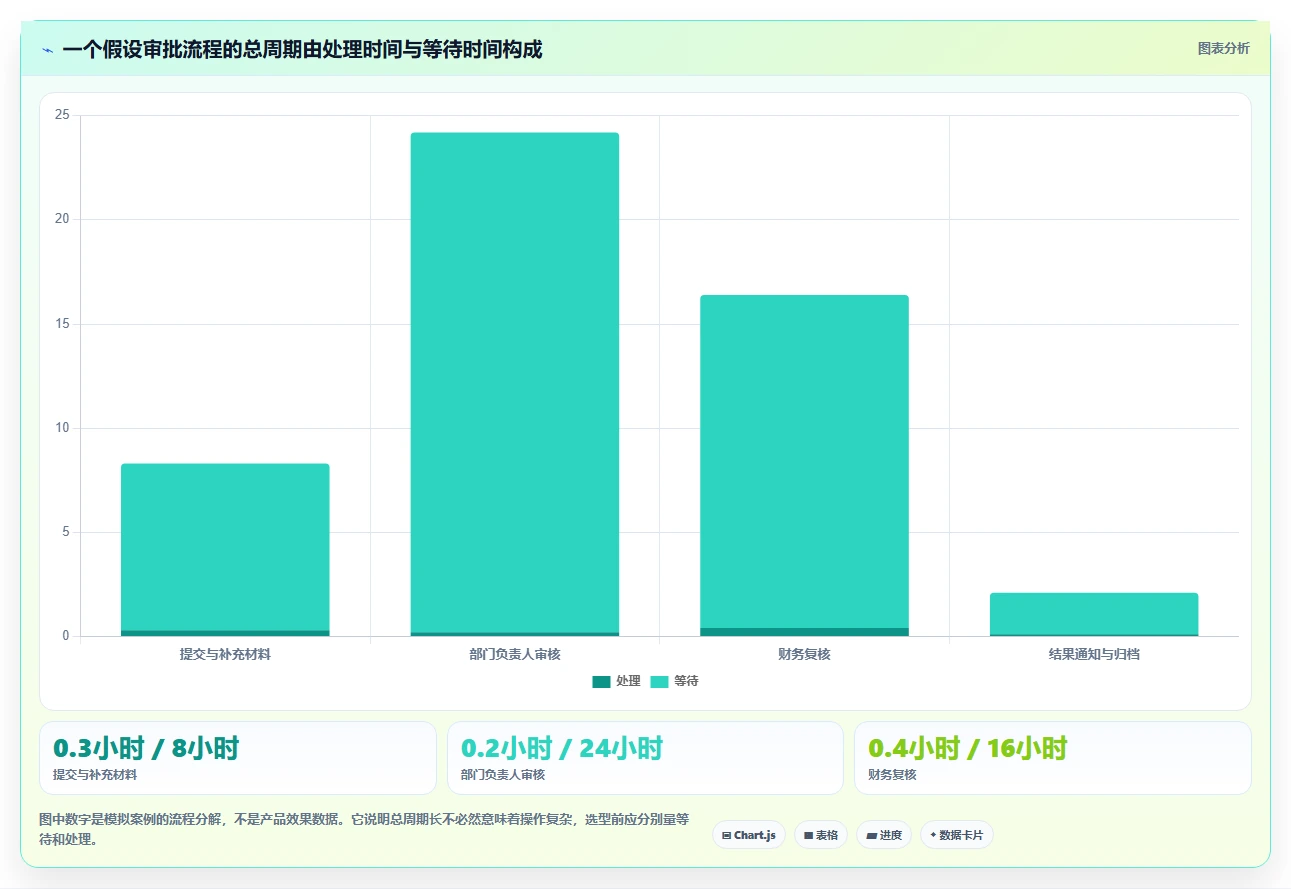
Task: Click the 结果通知与归档 waiting bar
Action: [1094, 613]
